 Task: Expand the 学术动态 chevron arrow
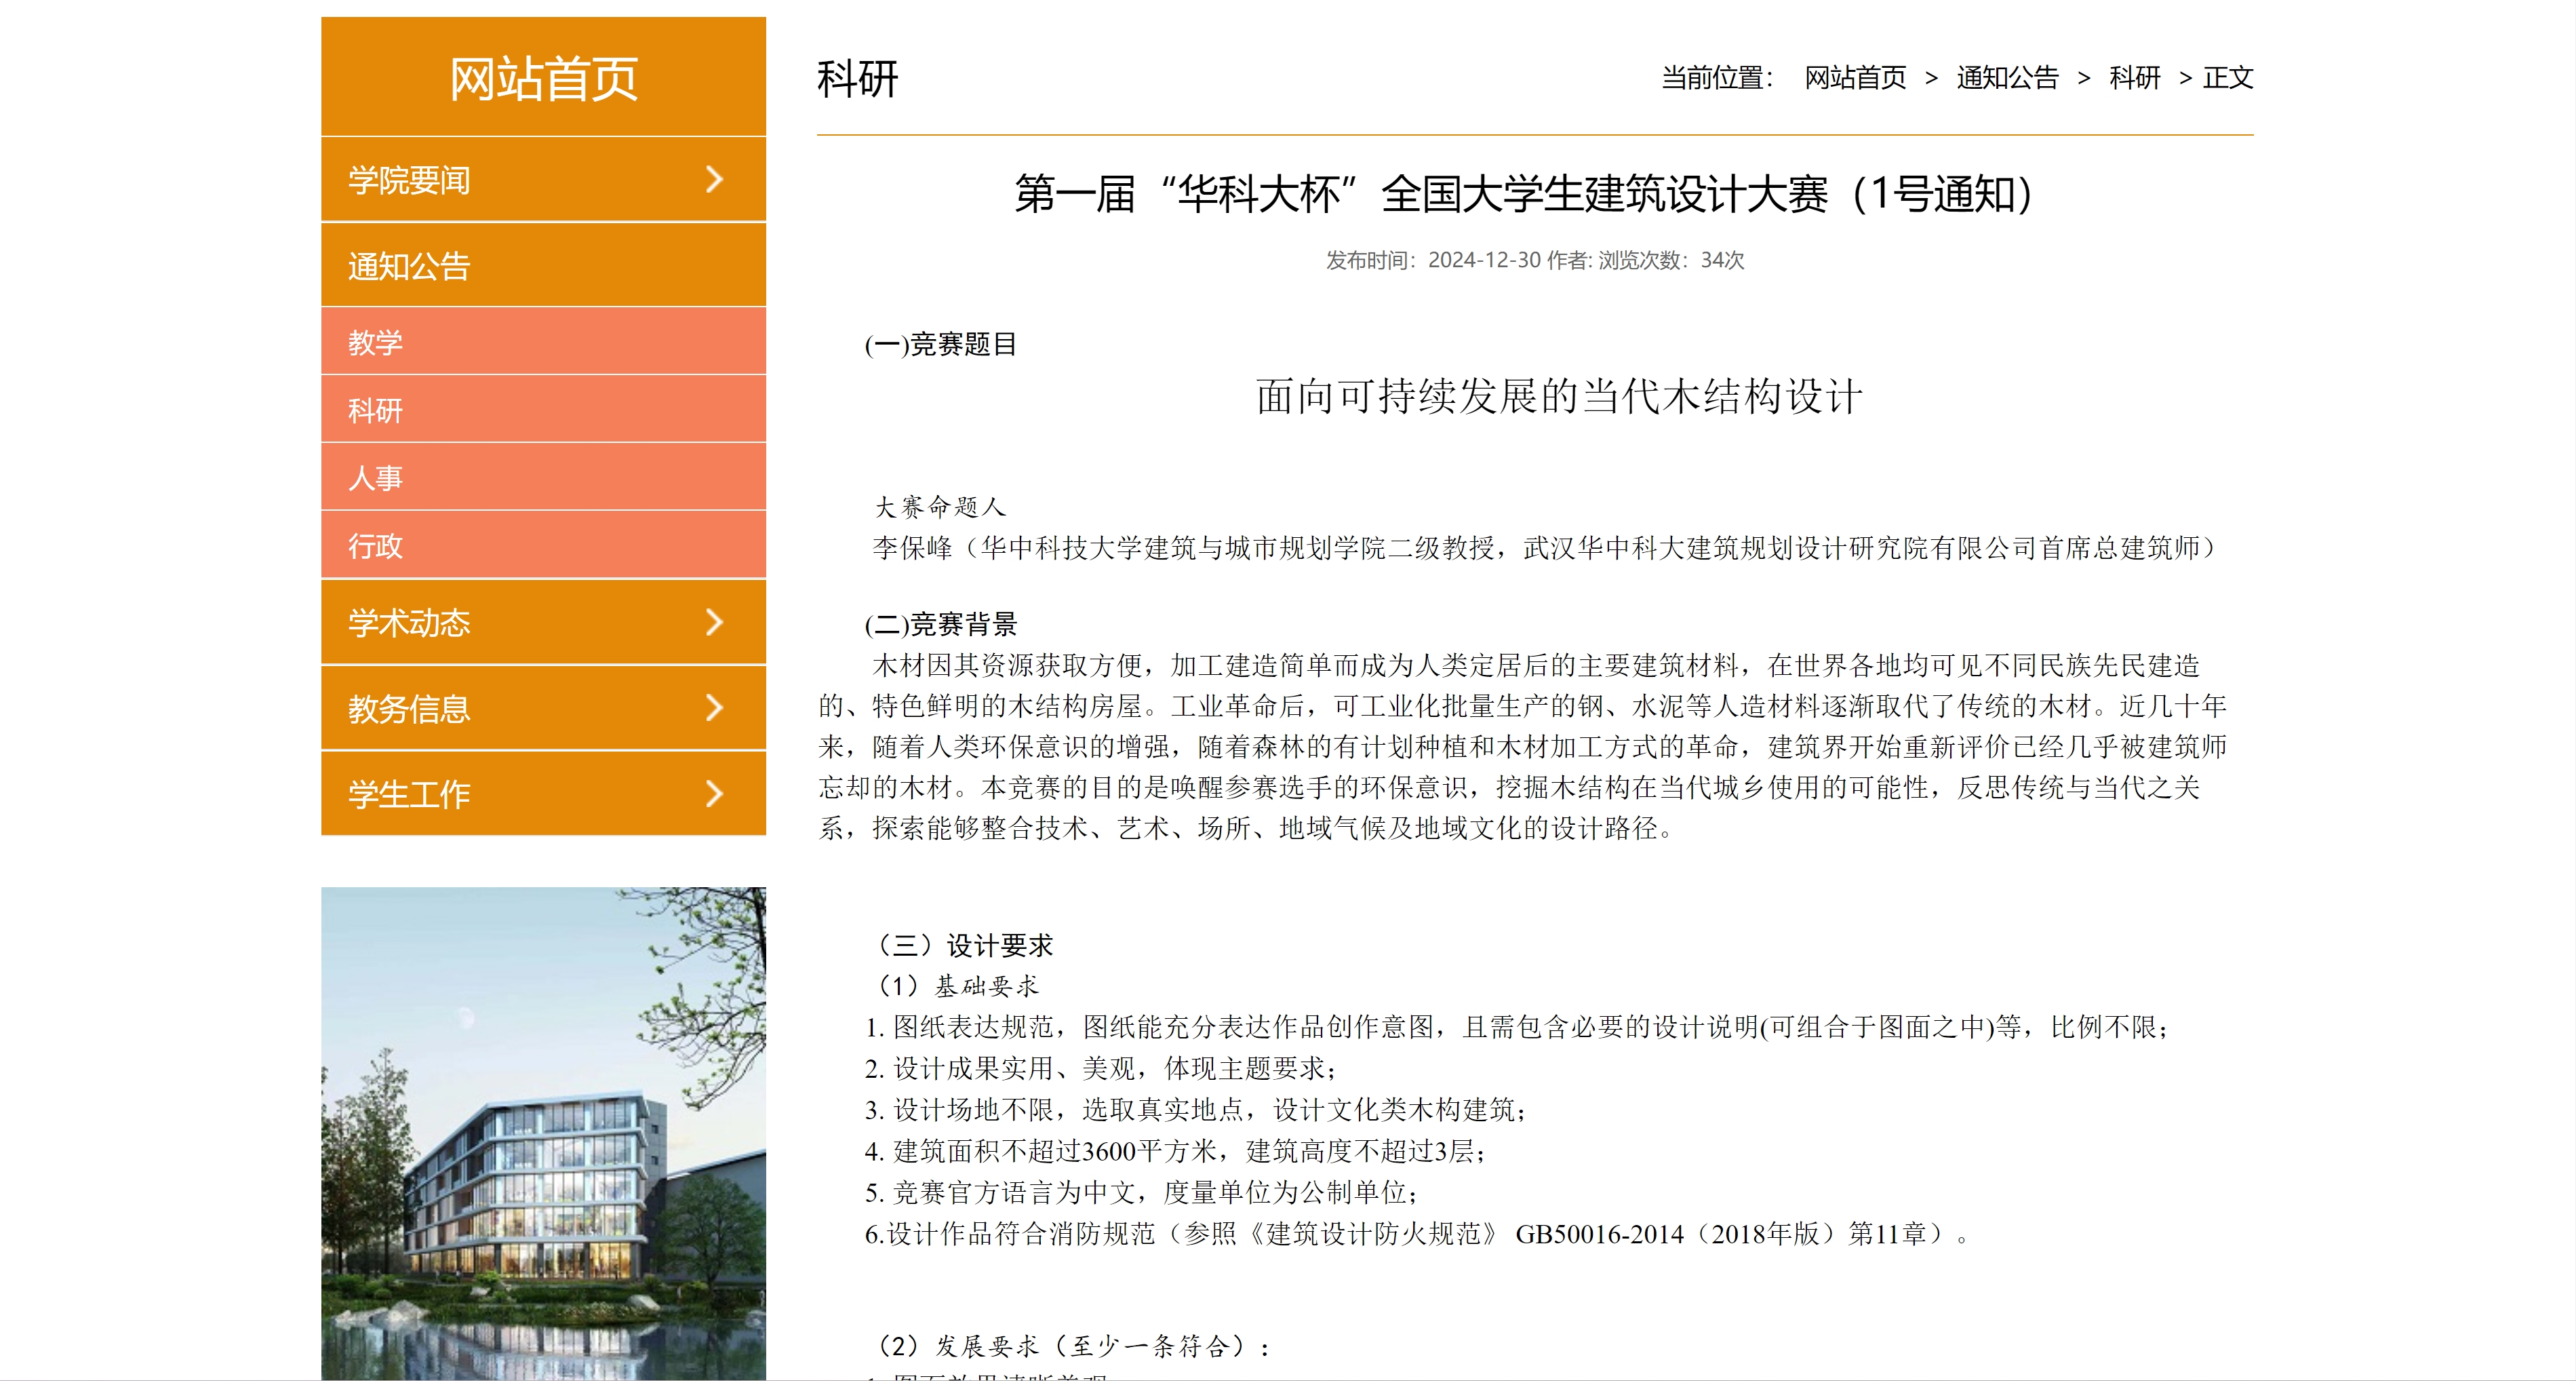point(713,622)
